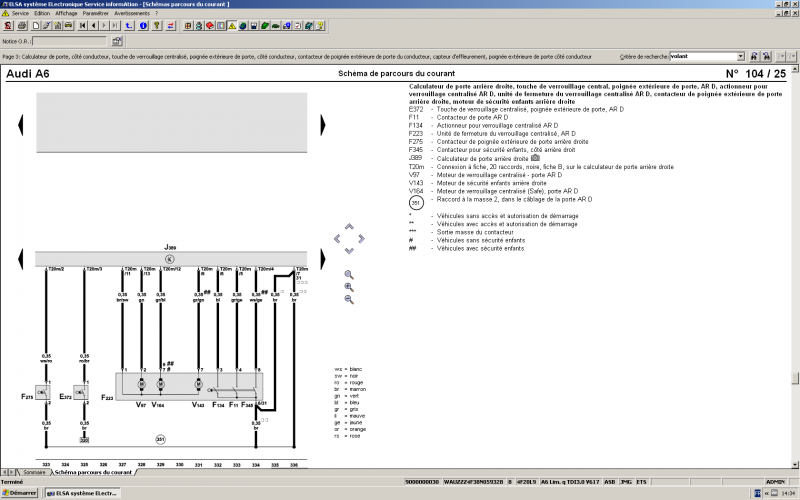
Task: Go to previous page with left arrow button
Action: tap(93, 26)
